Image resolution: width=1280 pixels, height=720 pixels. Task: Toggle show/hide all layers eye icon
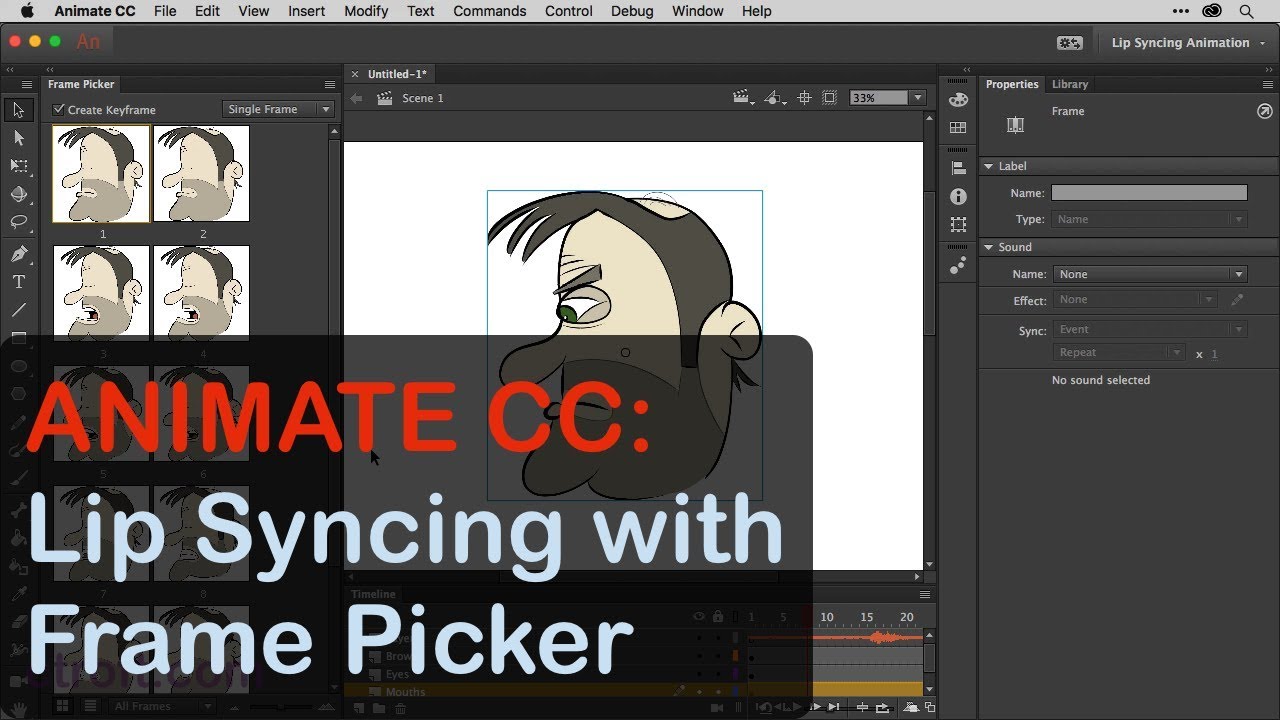[x=699, y=617]
